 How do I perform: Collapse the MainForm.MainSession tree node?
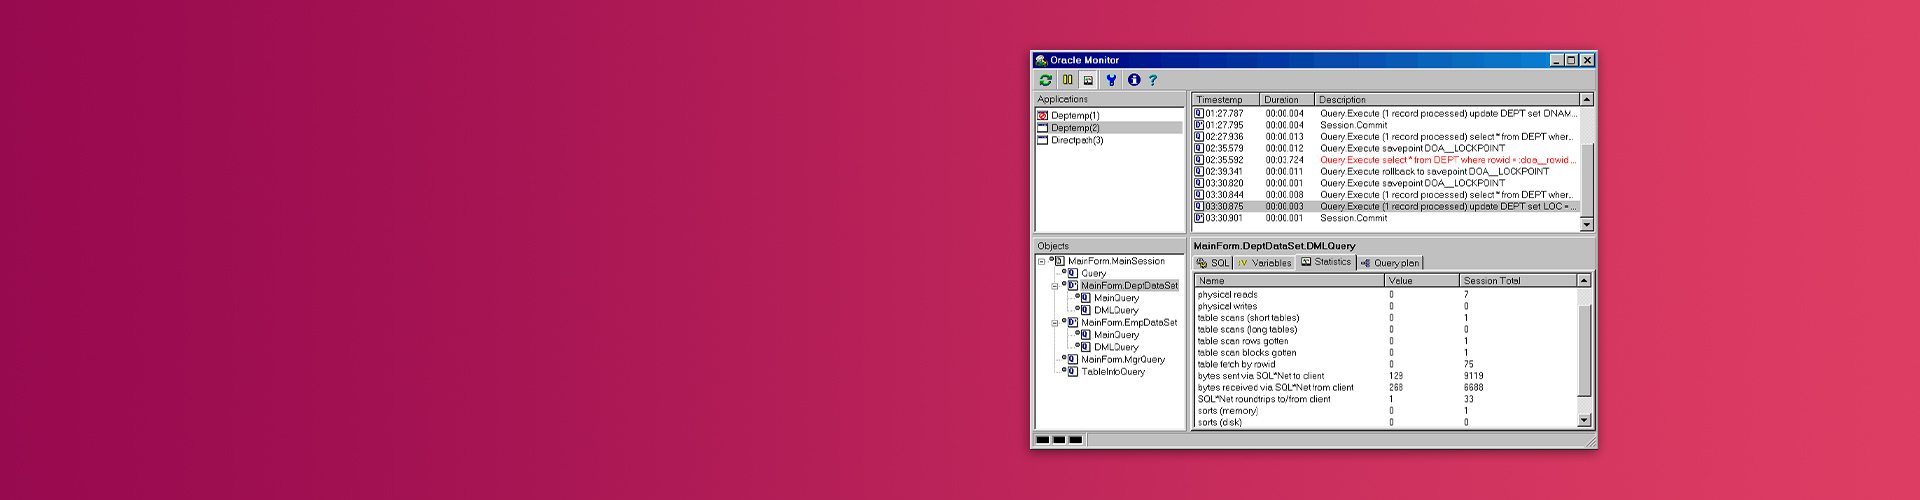(x=1041, y=262)
